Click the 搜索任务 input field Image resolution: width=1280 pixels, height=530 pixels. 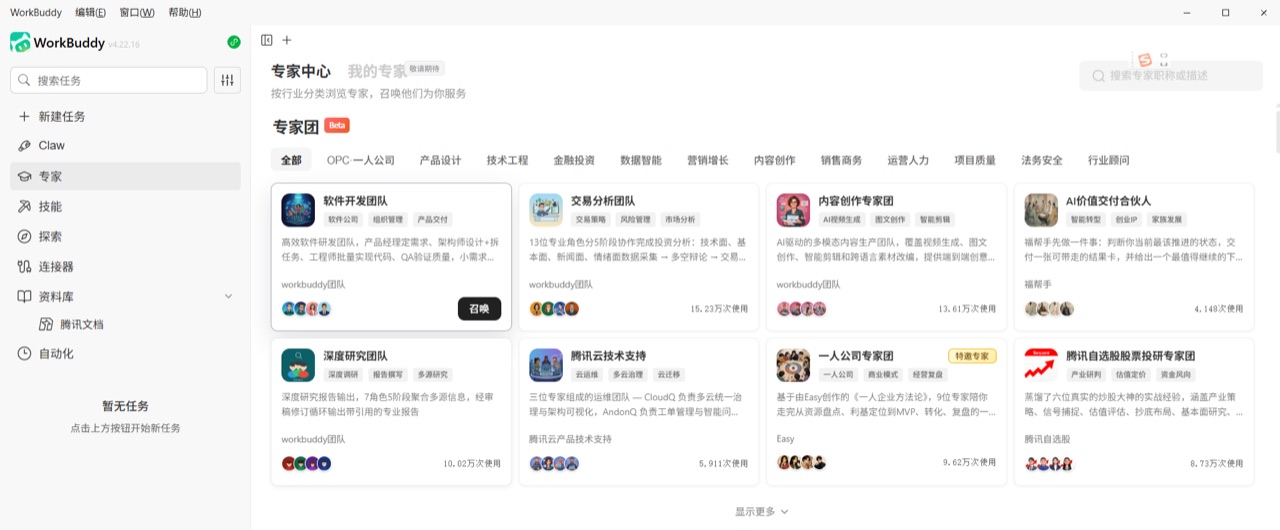click(109, 80)
